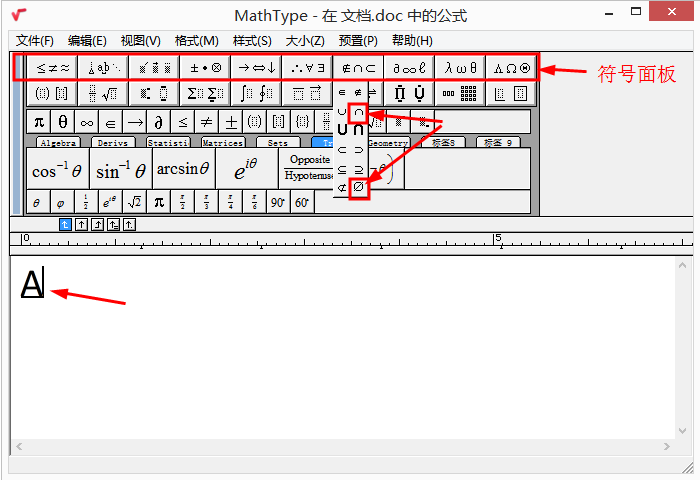Switch to the Sets tab
Viewport: 700px width, 480px height.
point(278,142)
